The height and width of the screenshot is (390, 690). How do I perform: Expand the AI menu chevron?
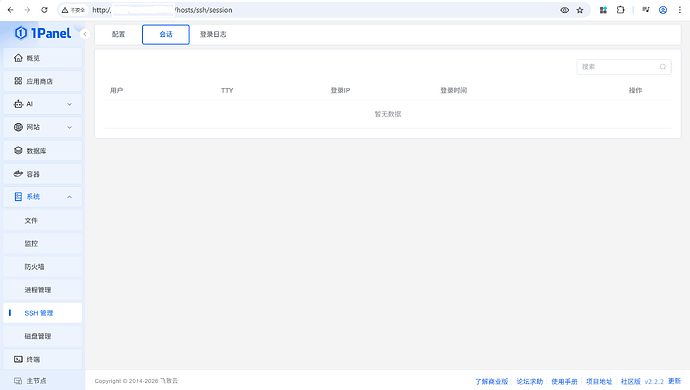click(x=69, y=104)
